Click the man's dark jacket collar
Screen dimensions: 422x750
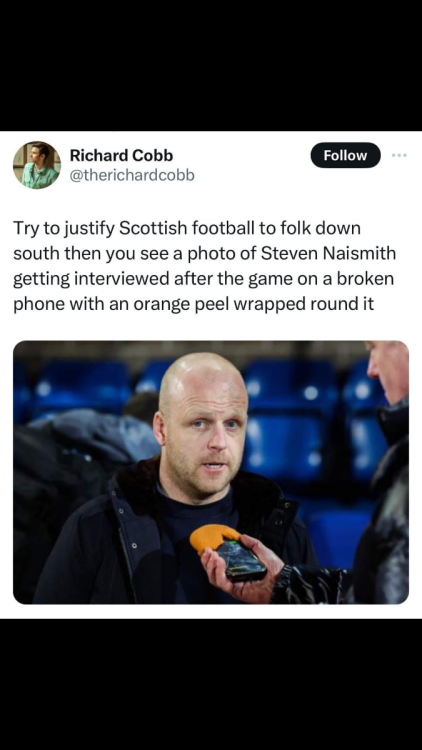(x=139, y=483)
